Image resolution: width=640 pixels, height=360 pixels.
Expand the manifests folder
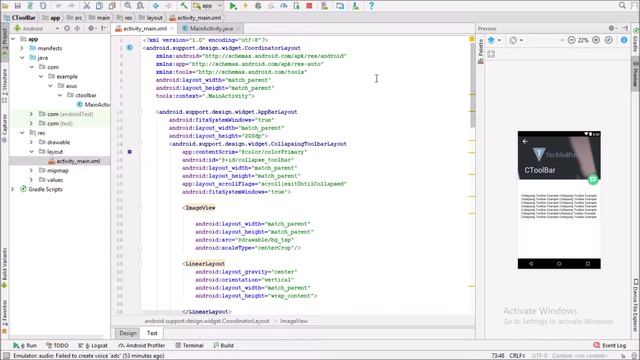22,48
